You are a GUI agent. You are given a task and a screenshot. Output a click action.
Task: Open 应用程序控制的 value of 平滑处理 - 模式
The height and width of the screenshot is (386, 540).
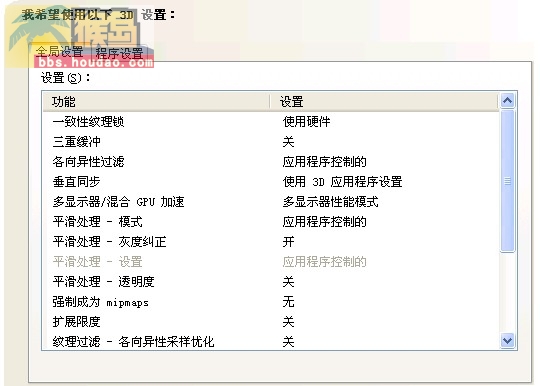pyautogui.click(x=324, y=221)
